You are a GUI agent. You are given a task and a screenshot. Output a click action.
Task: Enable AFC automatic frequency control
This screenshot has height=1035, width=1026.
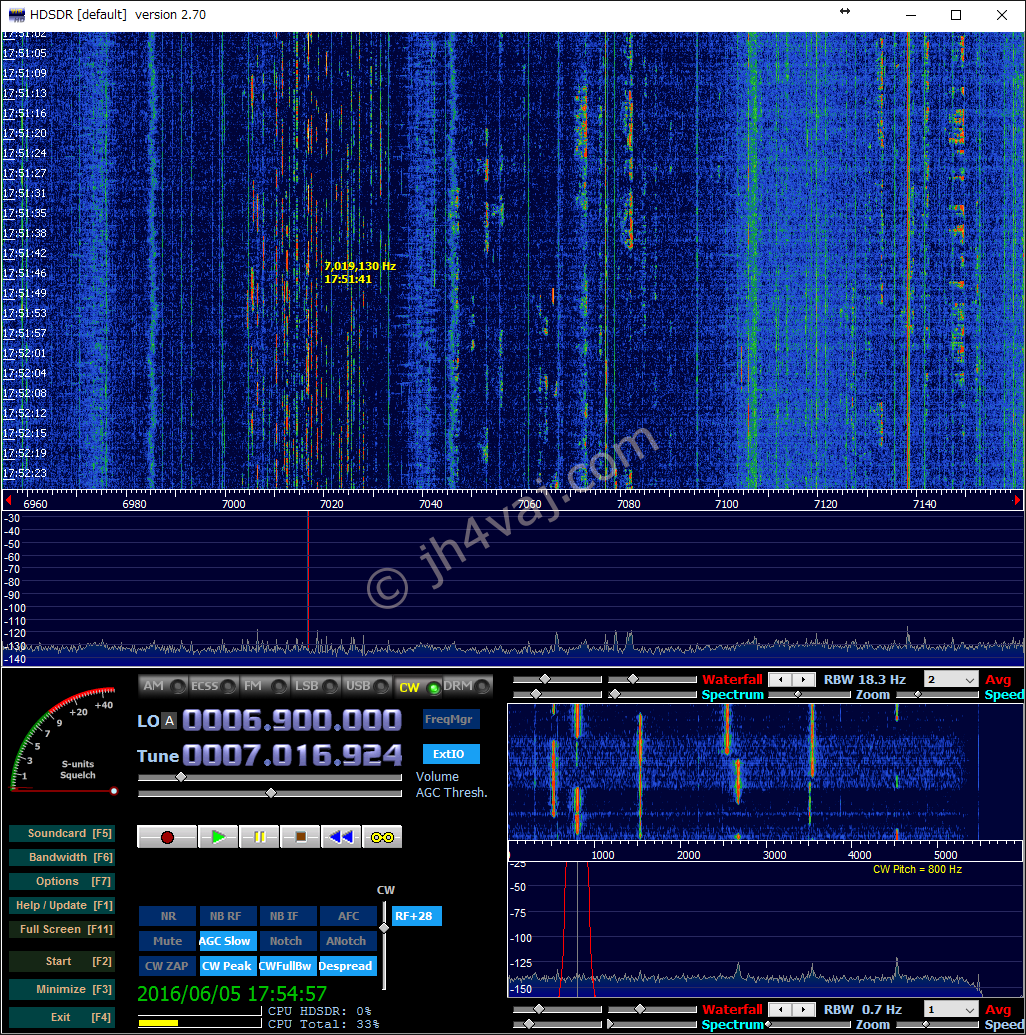348,916
